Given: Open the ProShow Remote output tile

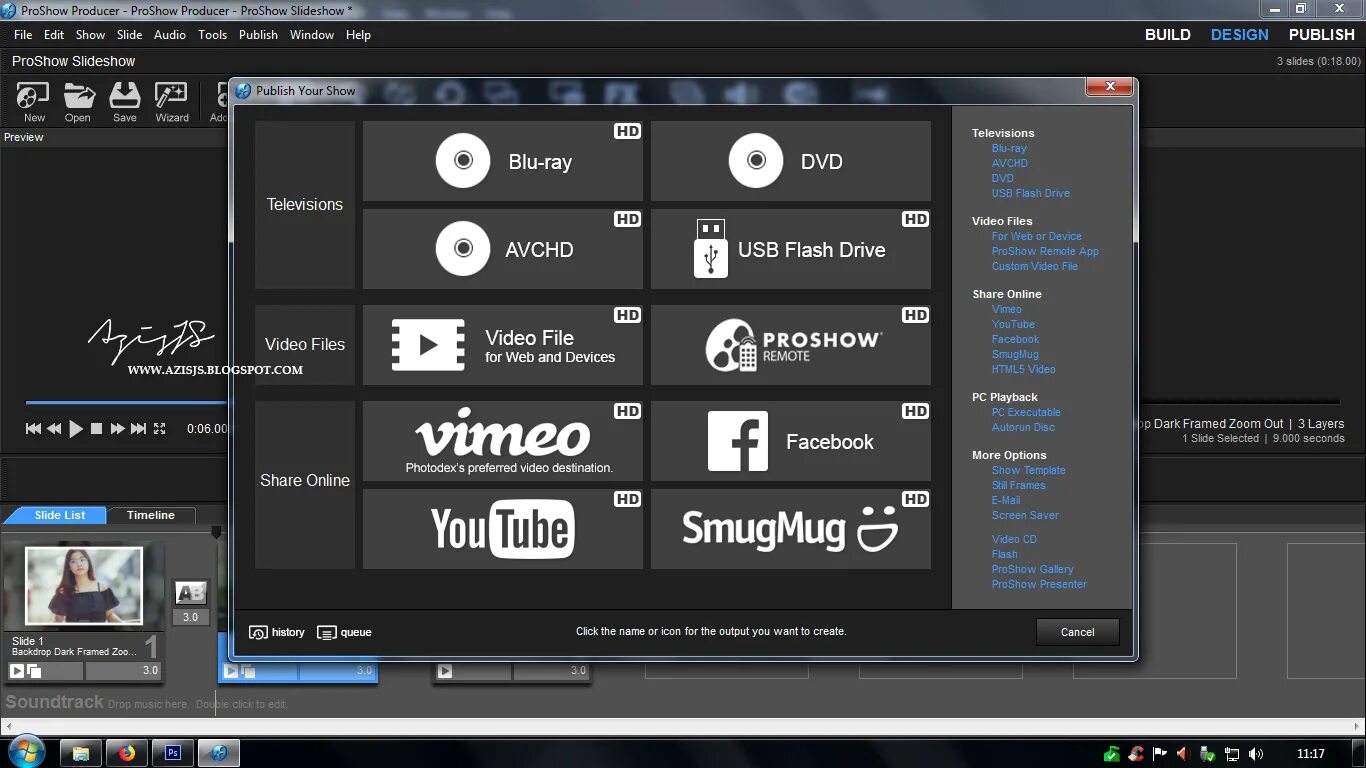Looking at the screenshot, I should pos(790,345).
